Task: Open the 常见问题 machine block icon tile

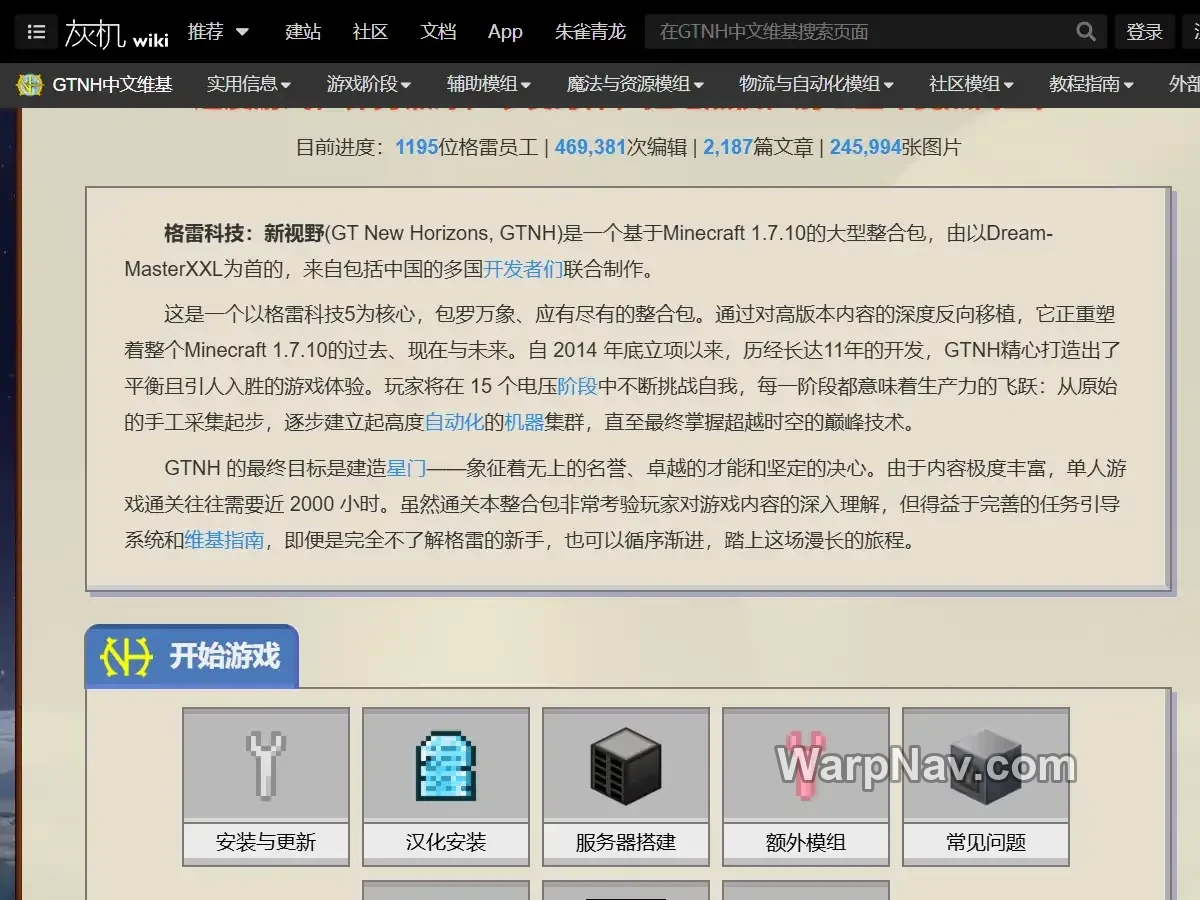Action: pos(986,764)
